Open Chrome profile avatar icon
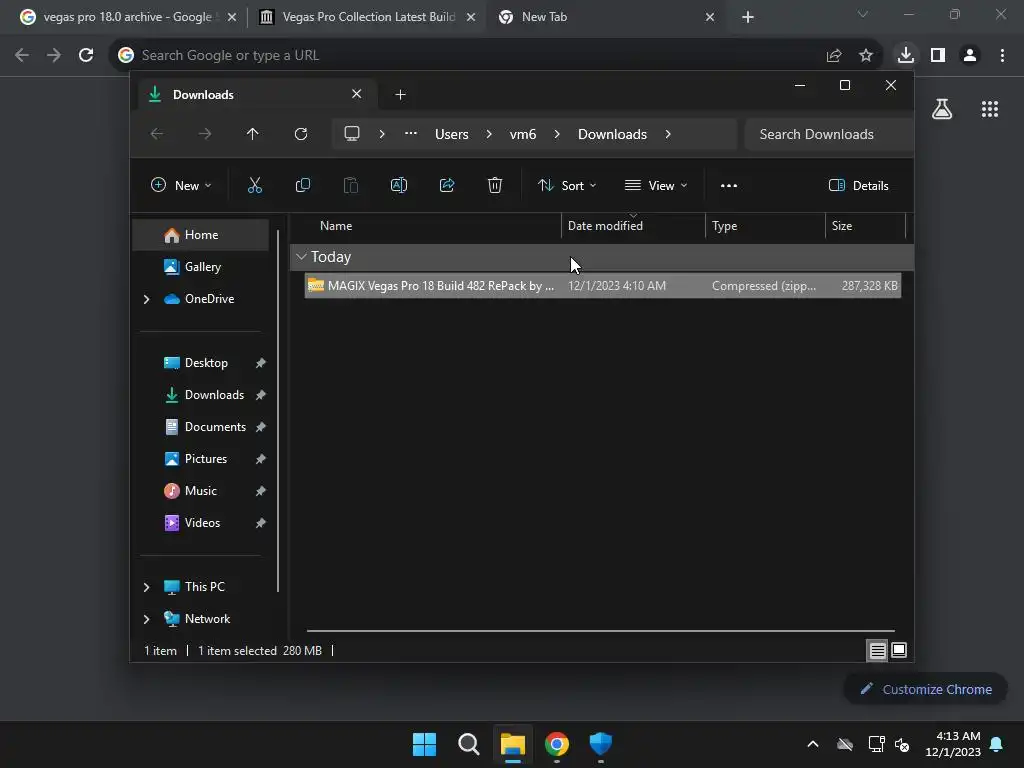Screen dimensions: 1024x768 pyautogui.click(x=970, y=55)
